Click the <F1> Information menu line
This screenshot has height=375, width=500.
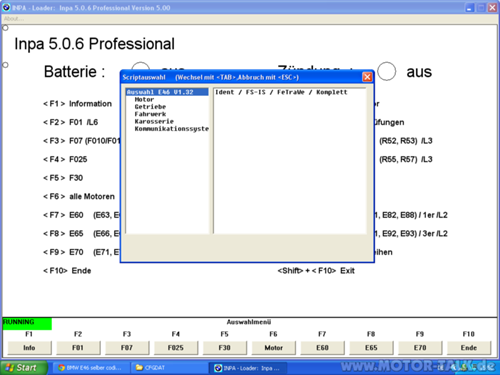[x=77, y=104]
